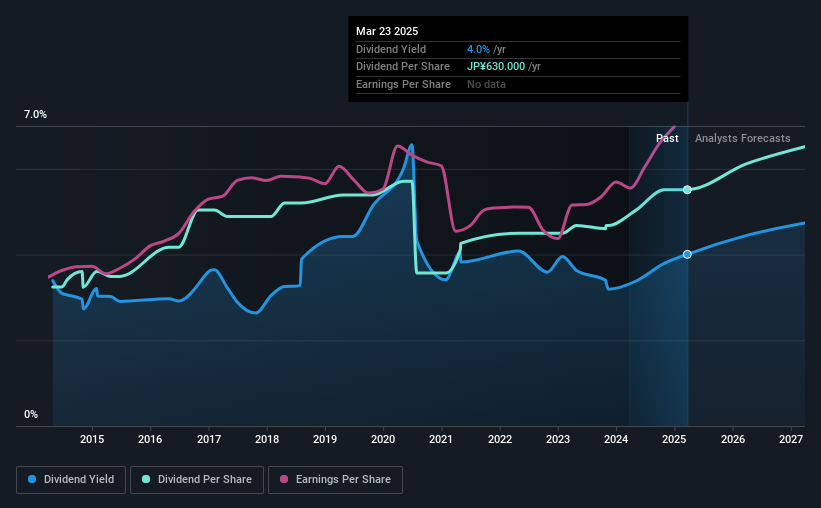
Task: Click the Analysts Forecasts region label
Action: coord(742,138)
